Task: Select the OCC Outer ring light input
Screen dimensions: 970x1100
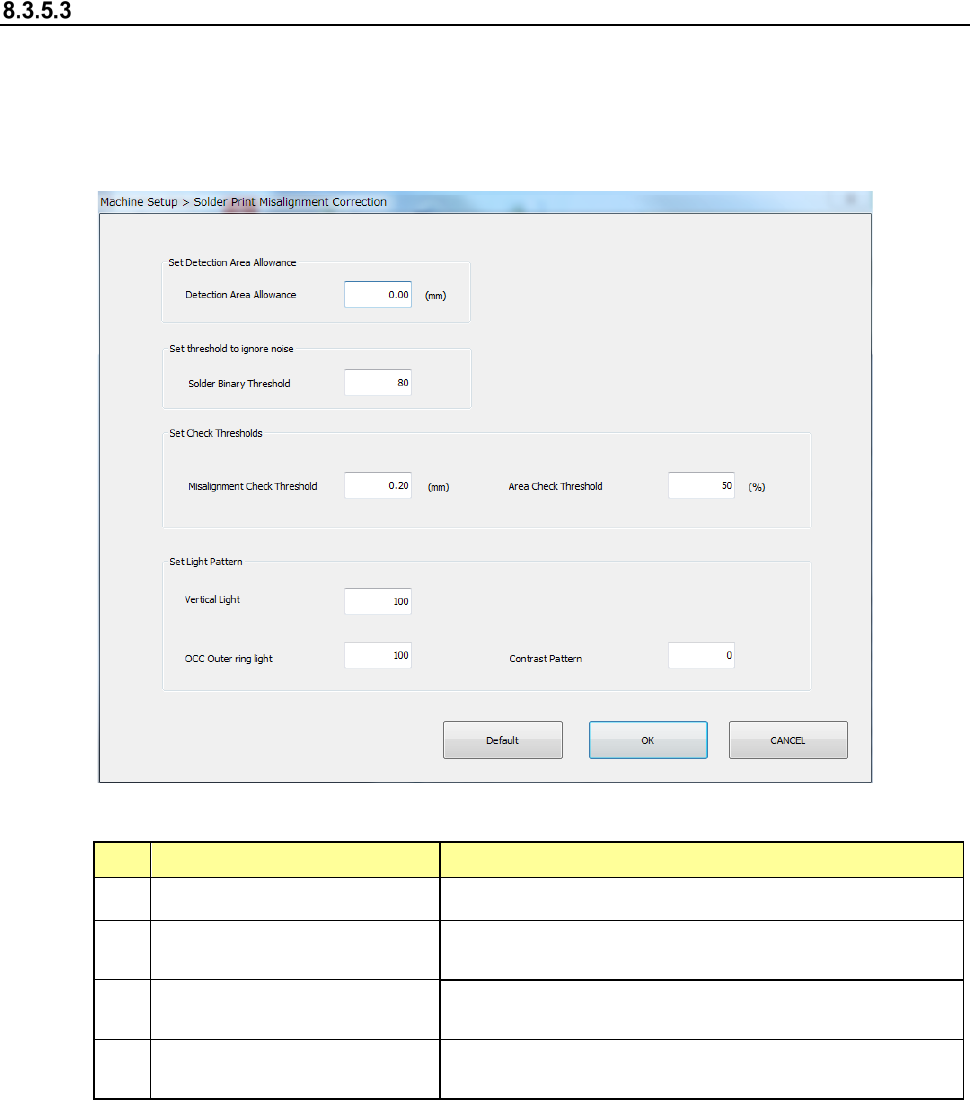Action: pos(377,655)
